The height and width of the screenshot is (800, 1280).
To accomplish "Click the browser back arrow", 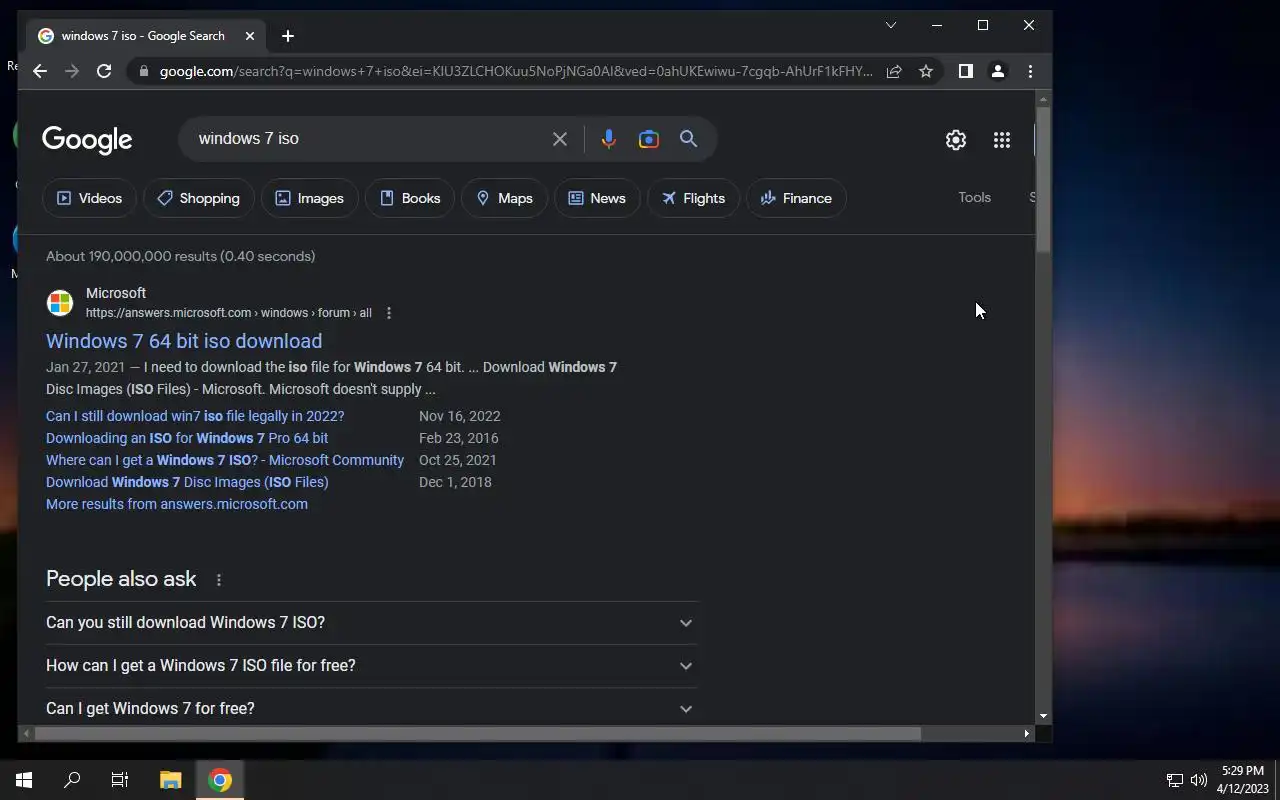I will click(40, 71).
